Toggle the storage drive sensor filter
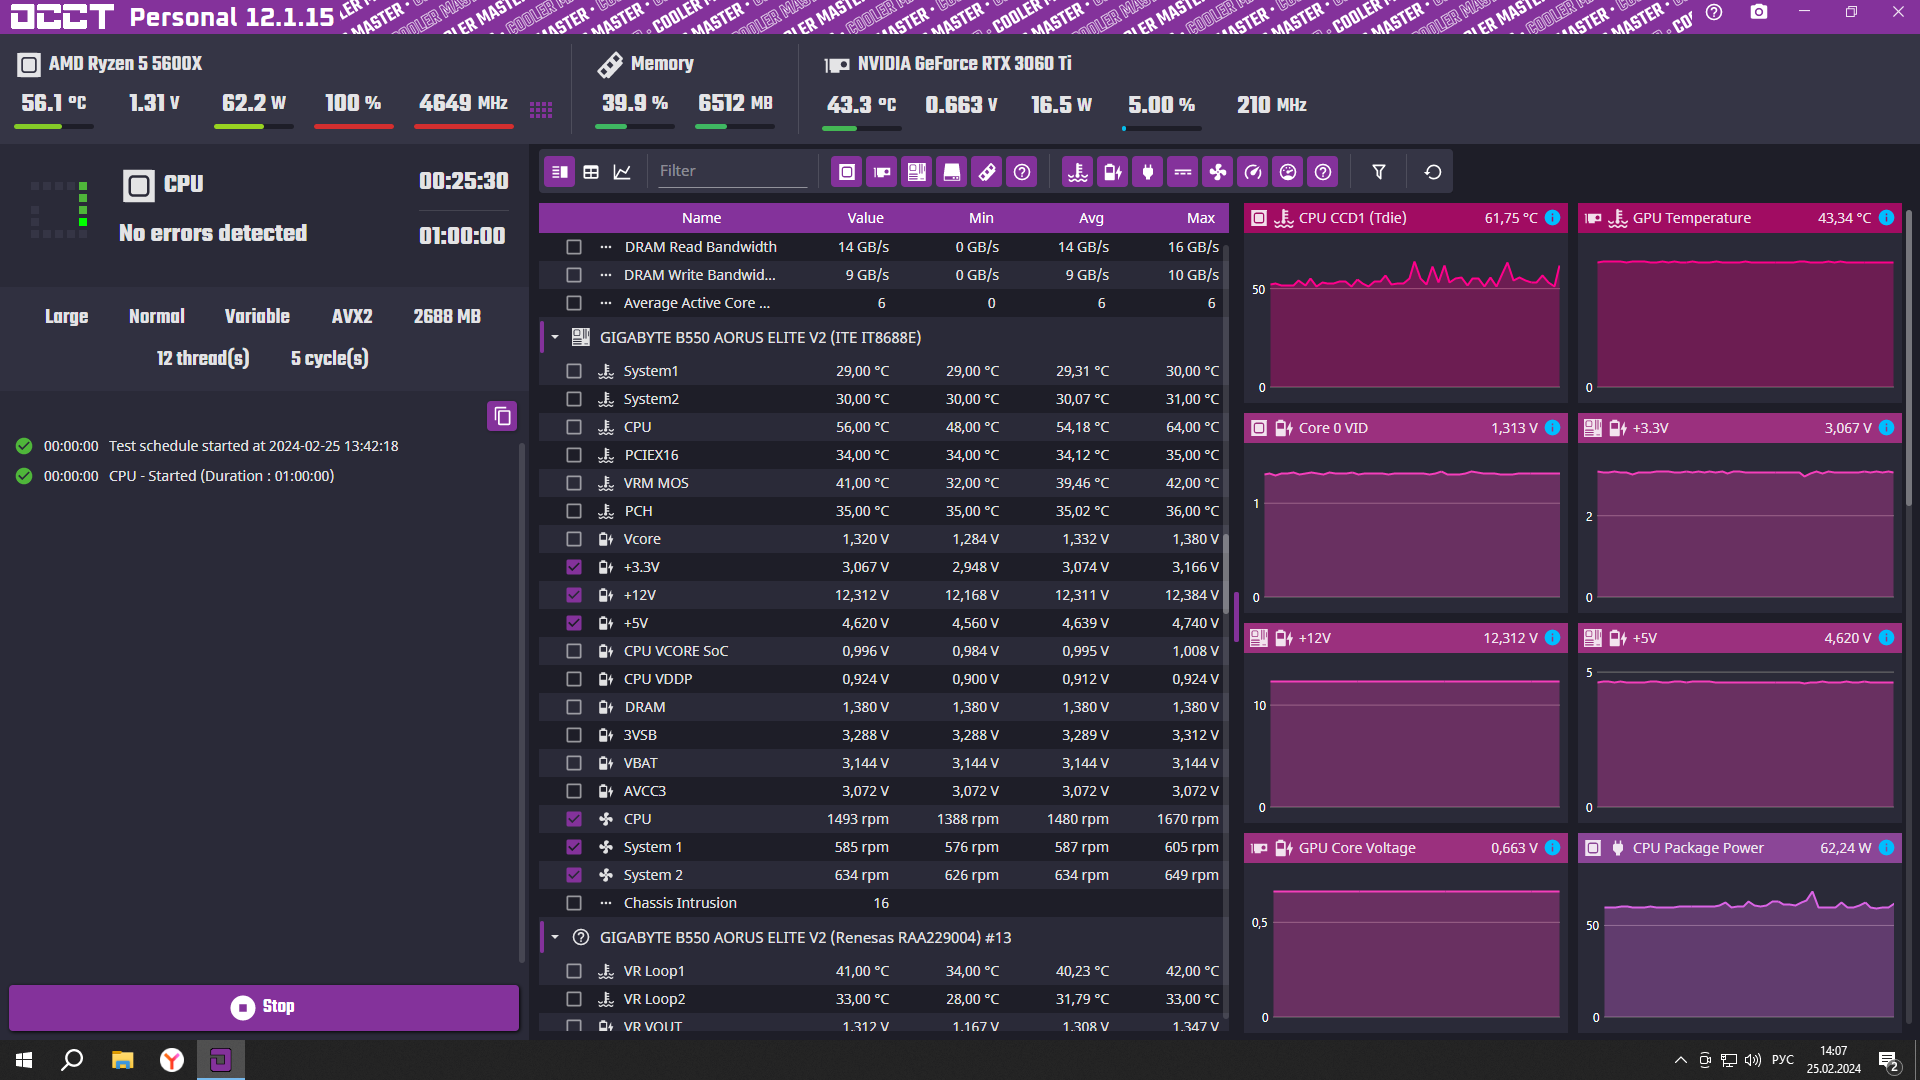This screenshot has height=1080, width=1920. [x=952, y=172]
